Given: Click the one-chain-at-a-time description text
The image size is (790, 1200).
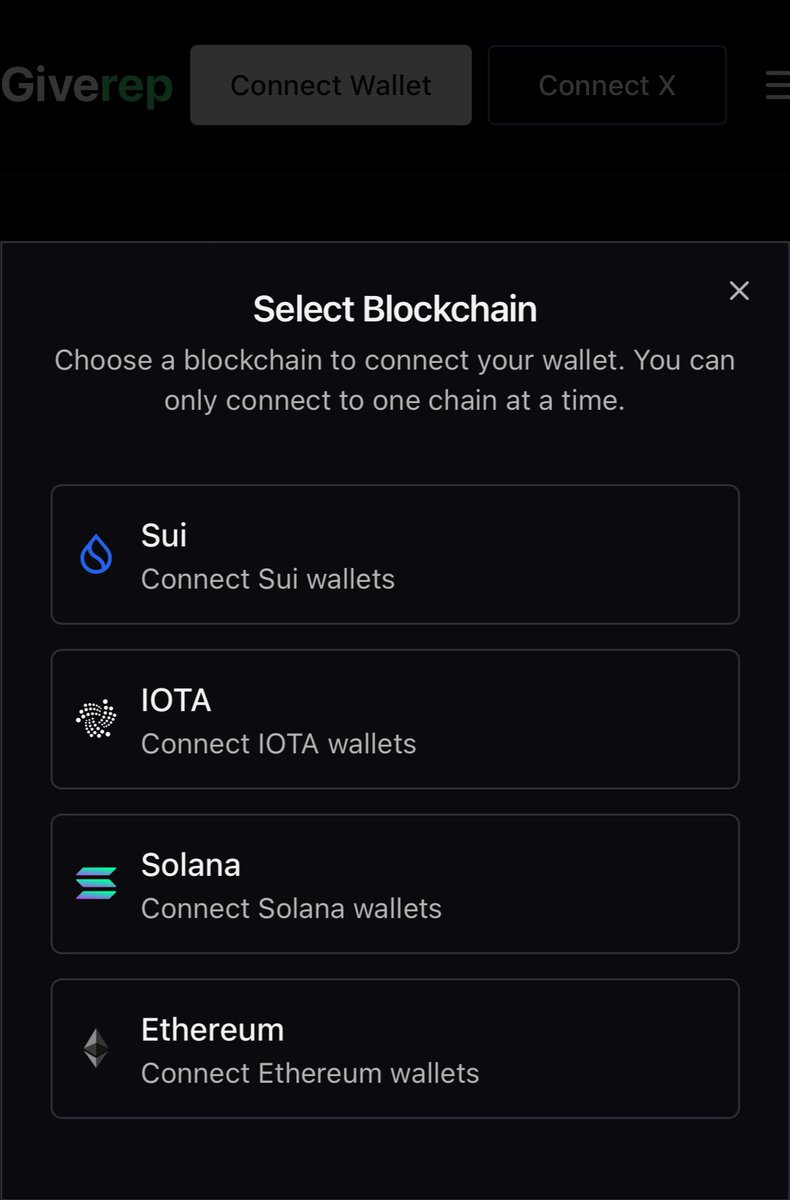Looking at the screenshot, I should click(395, 380).
